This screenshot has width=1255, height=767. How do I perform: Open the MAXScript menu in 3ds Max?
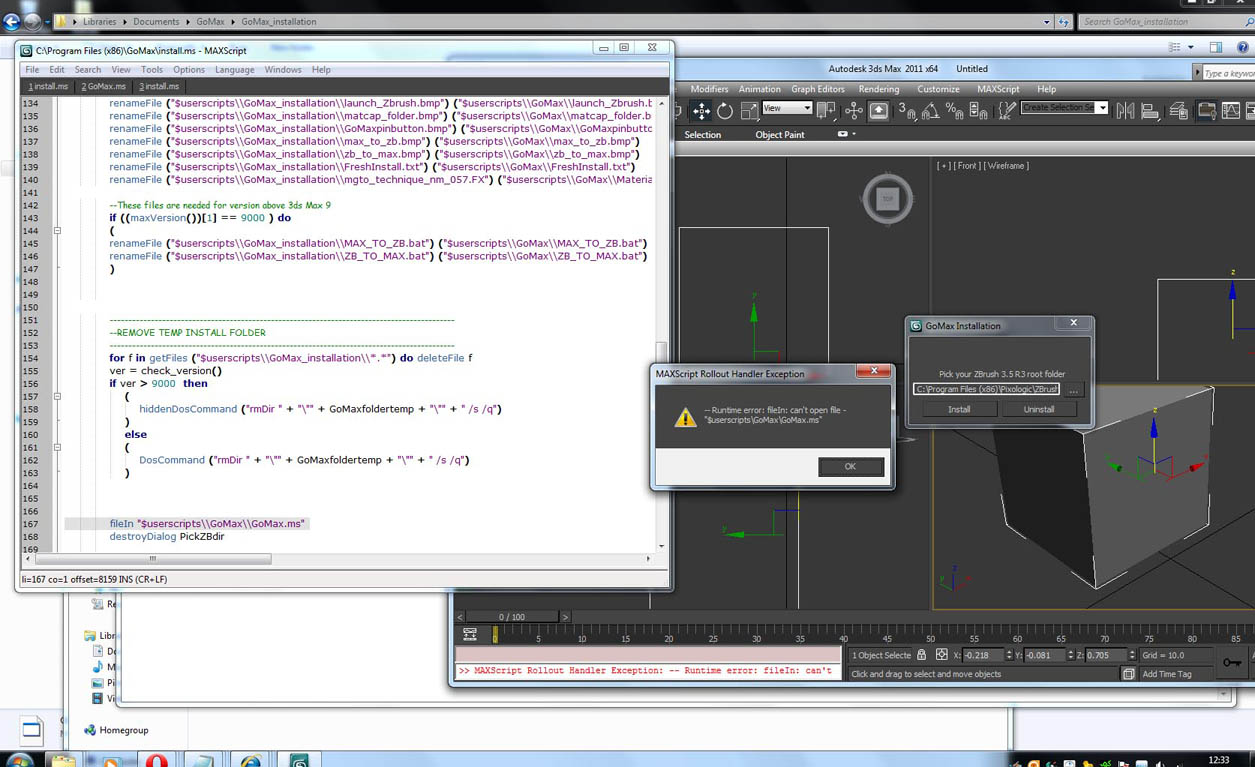tap(997, 89)
